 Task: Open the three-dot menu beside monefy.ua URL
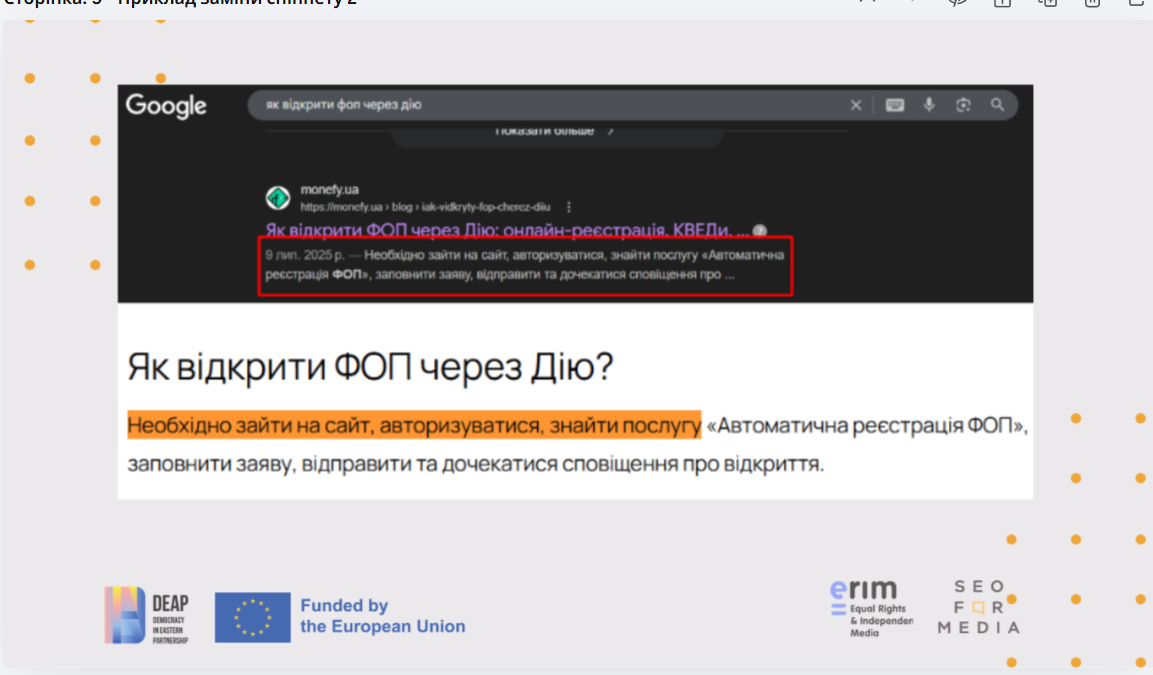[569, 207]
